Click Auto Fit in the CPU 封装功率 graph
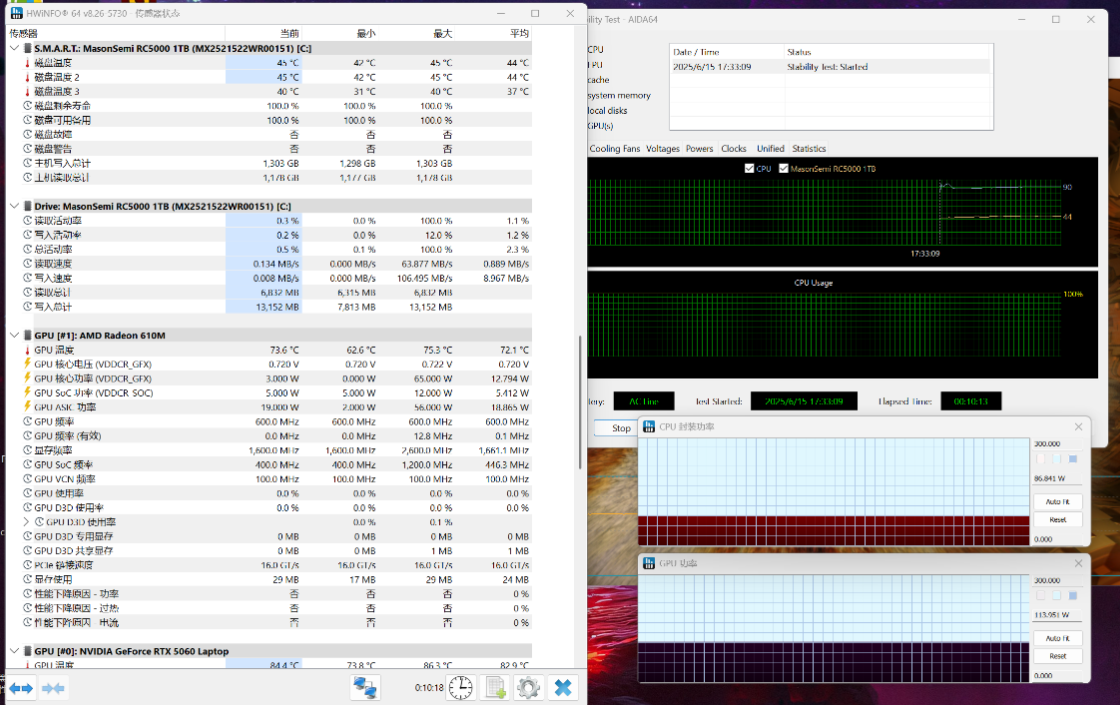The image size is (1120, 705). 1057,502
